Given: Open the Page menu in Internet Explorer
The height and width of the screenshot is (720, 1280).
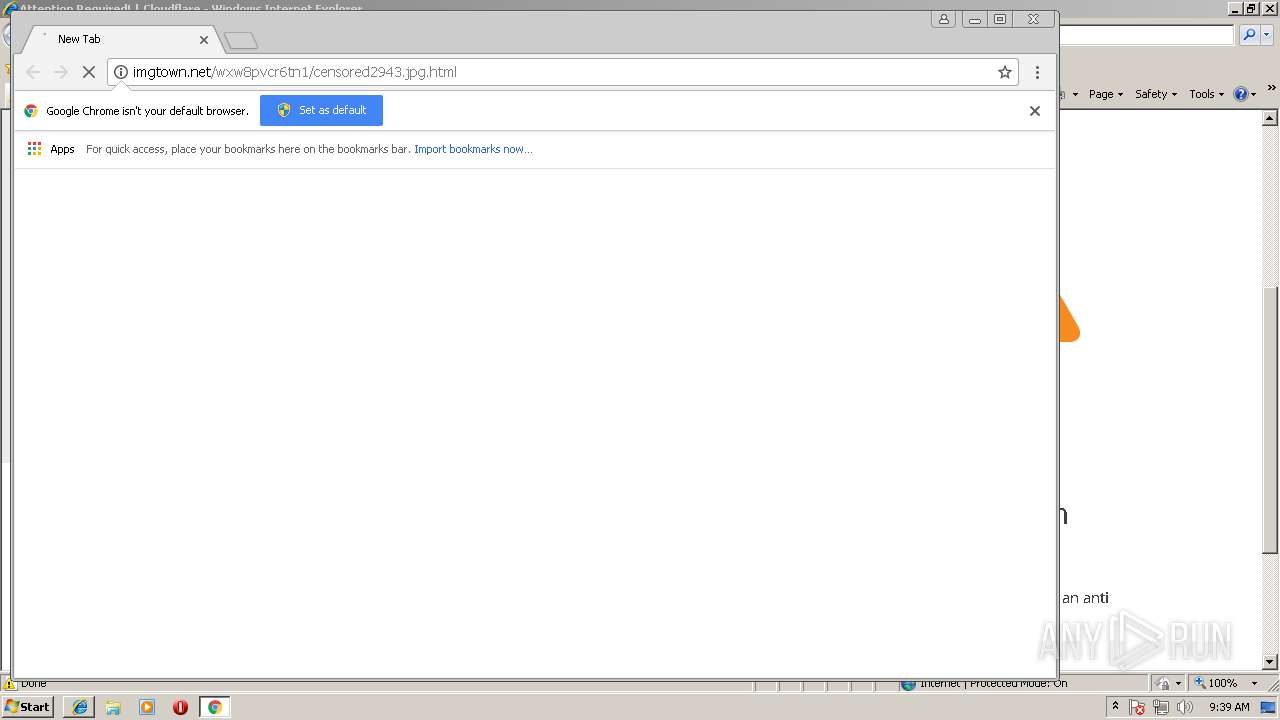Looking at the screenshot, I should pos(1105,94).
